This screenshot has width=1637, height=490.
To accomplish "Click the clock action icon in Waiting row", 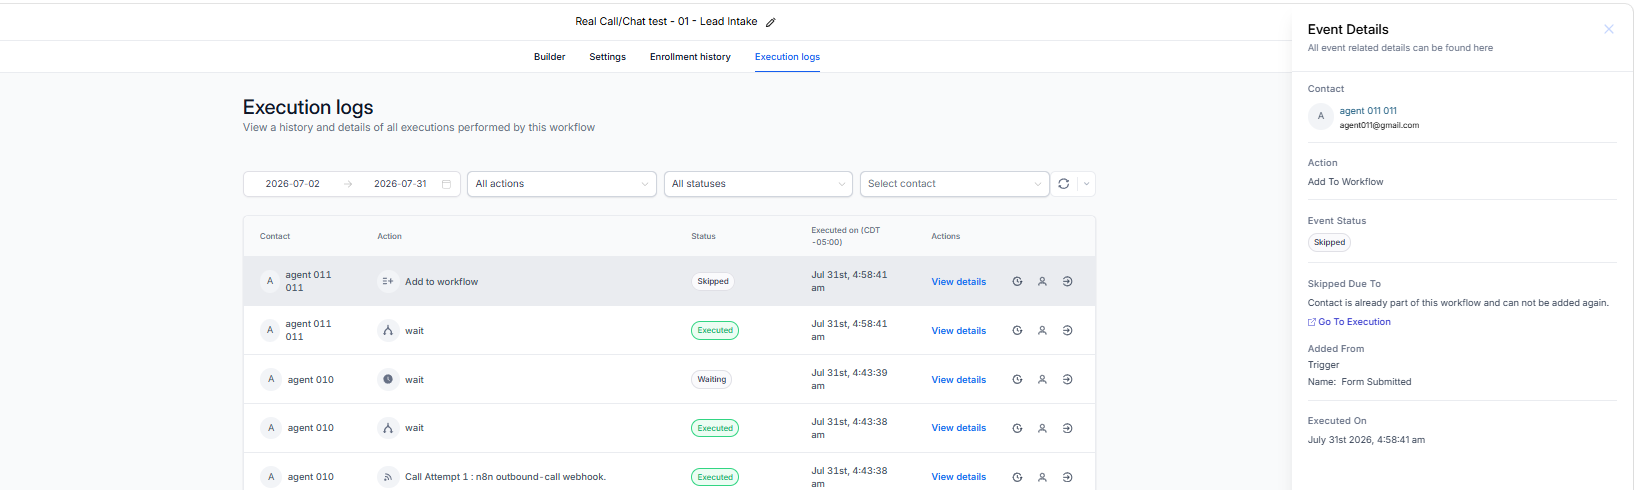I will (388, 380).
